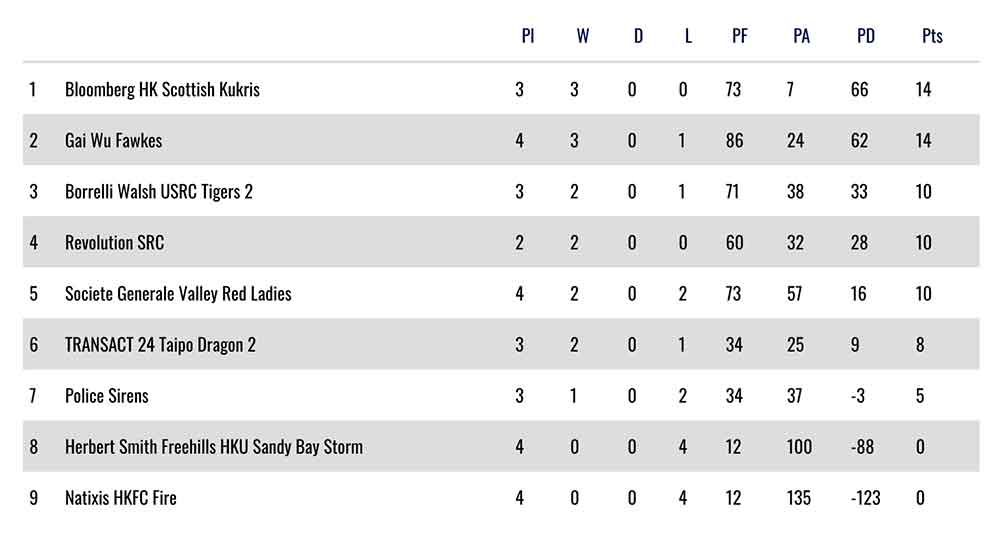Viewport: 1000px width, 536px height.
Task: Sort by the W wins column header
Action: (x=582, y=37)
